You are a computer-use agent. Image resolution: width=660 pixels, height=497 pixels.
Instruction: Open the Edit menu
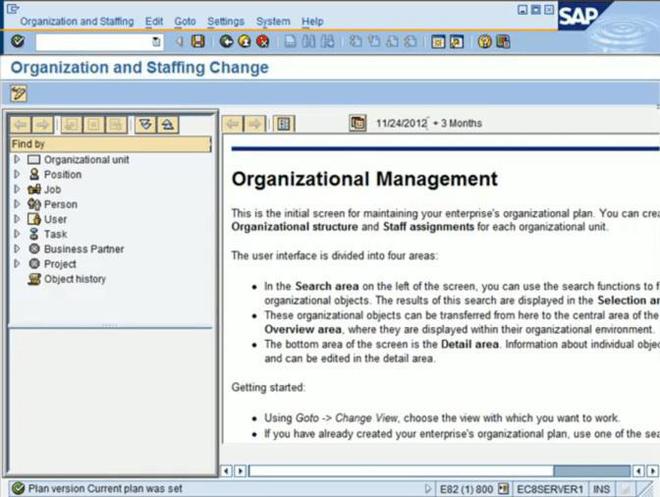154,21
